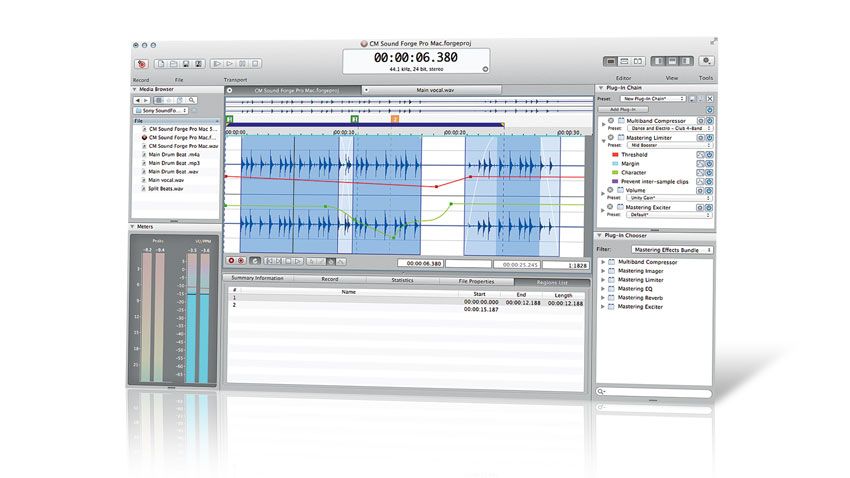Toggle the left panel View icon

tap(659, 61)
